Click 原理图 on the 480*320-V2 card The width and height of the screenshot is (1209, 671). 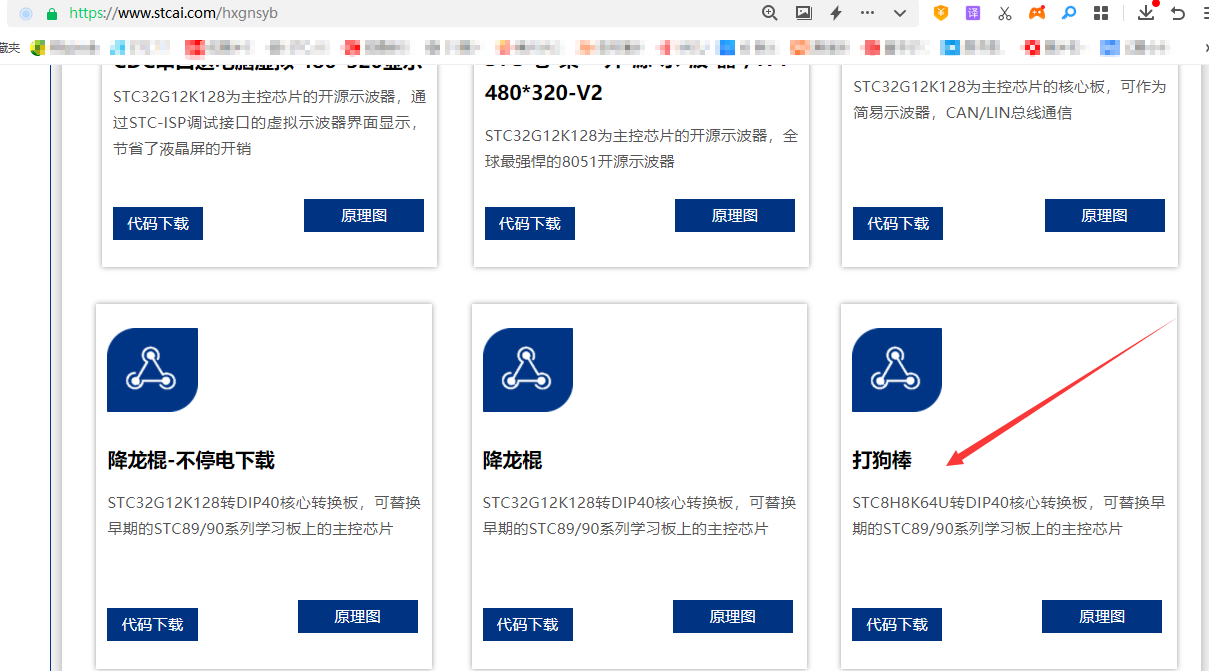tap(735, 215)
